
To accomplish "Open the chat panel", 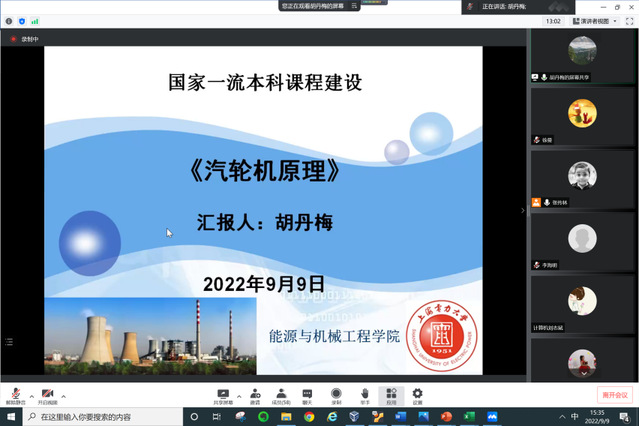I will (x=308, y=393).
